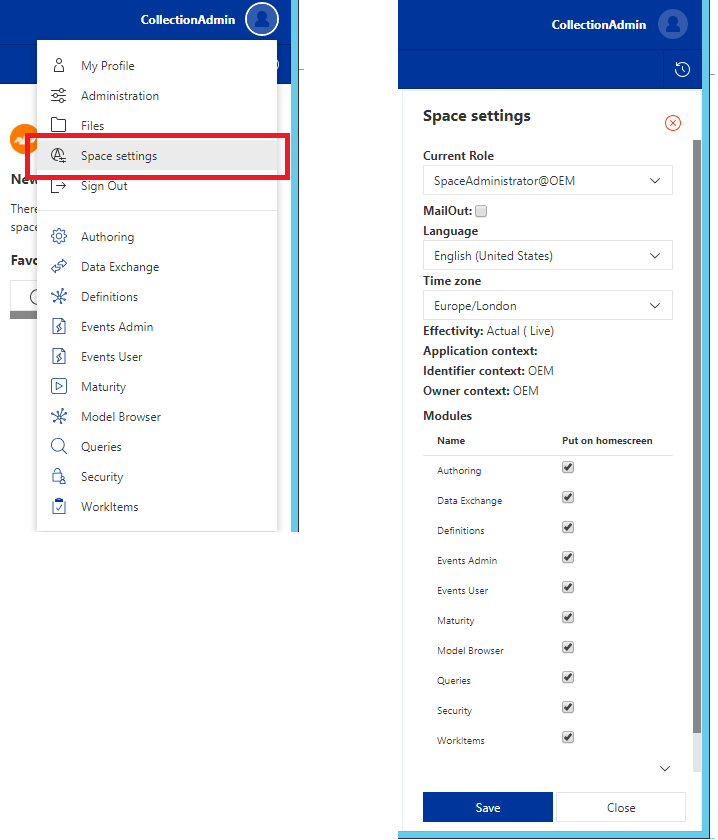Viewport: 718px width, 840px height.
Task: Open the Language dropdown
Action: 548,256
